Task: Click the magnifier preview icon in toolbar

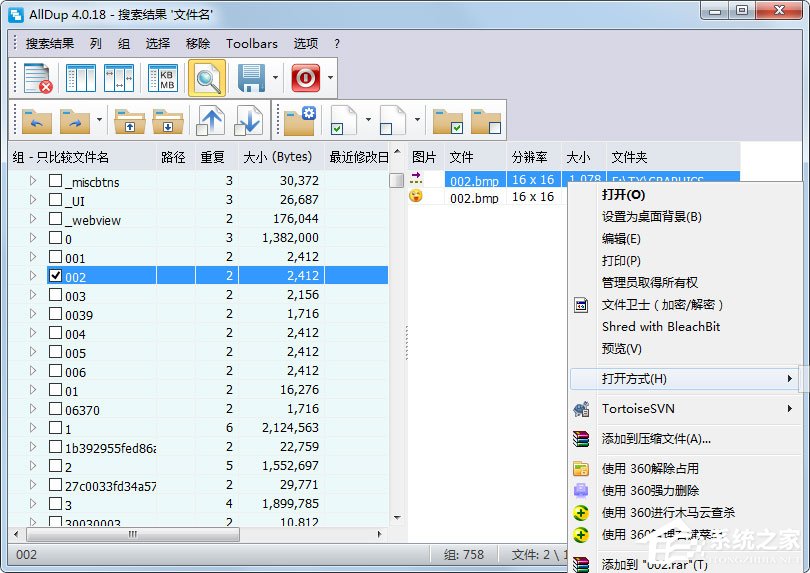Action: coord(207,78)
